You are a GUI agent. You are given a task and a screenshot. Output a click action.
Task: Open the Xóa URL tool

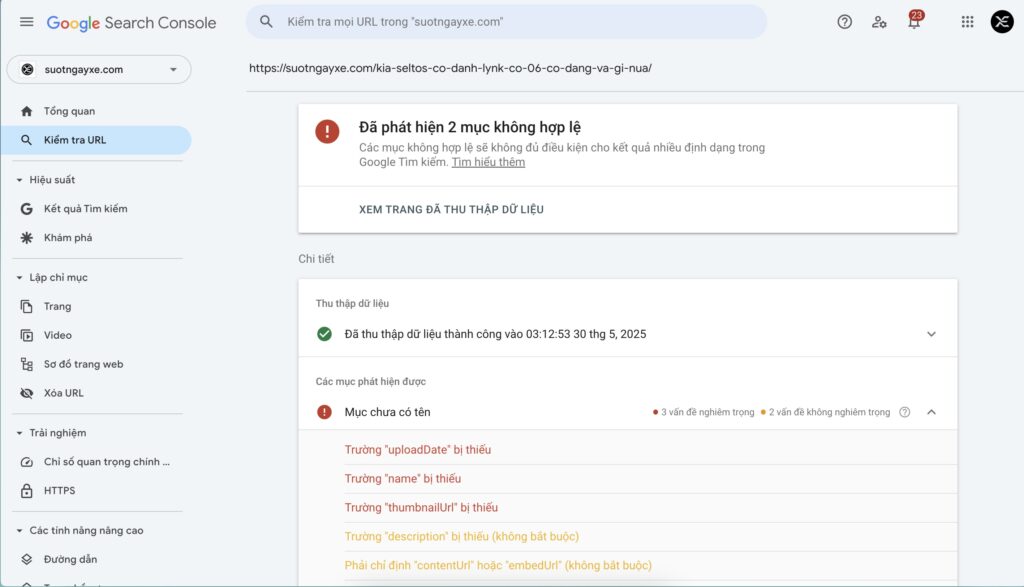click(95, 393)
